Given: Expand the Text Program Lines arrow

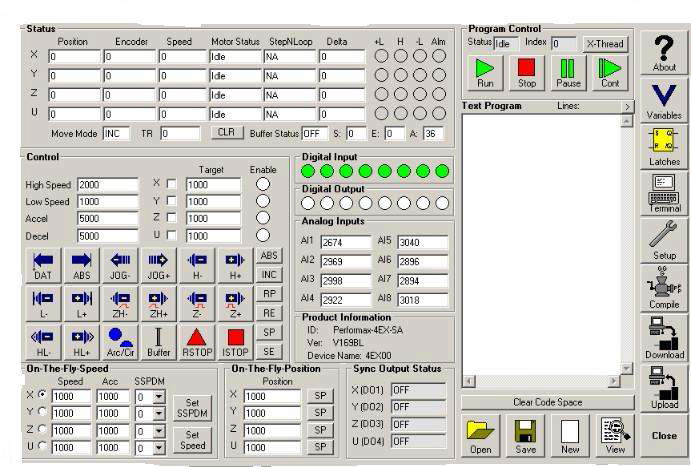Looking at the screenshot, I should (628, 106).
